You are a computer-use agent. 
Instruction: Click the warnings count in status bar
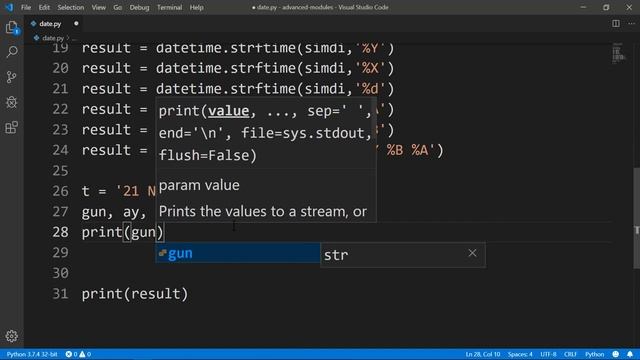coord(85,354)
